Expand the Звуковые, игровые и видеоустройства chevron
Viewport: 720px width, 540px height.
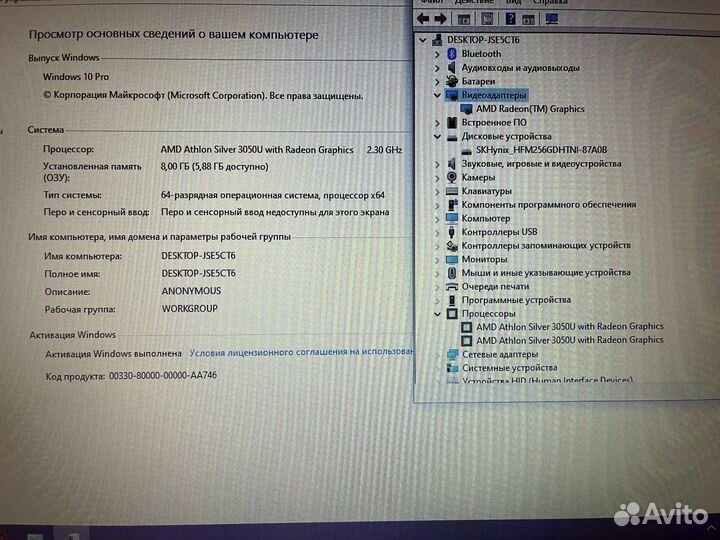point(437,164)
